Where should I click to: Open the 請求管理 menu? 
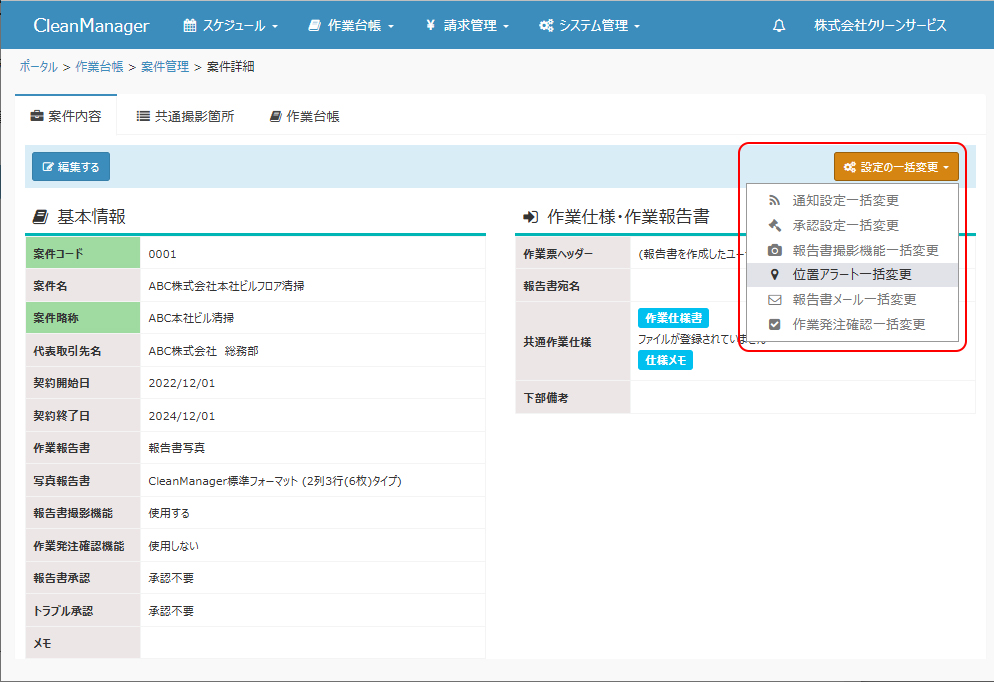tap(467, 26)
